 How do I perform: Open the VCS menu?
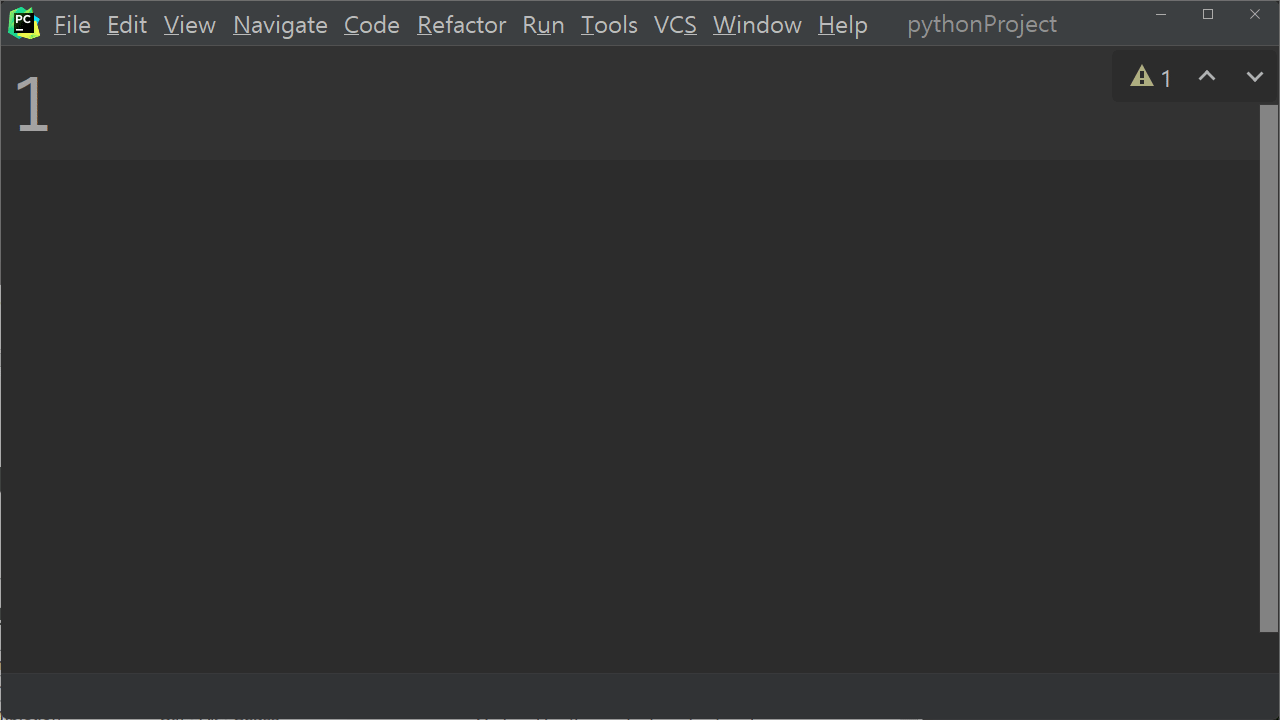point(675,25)
